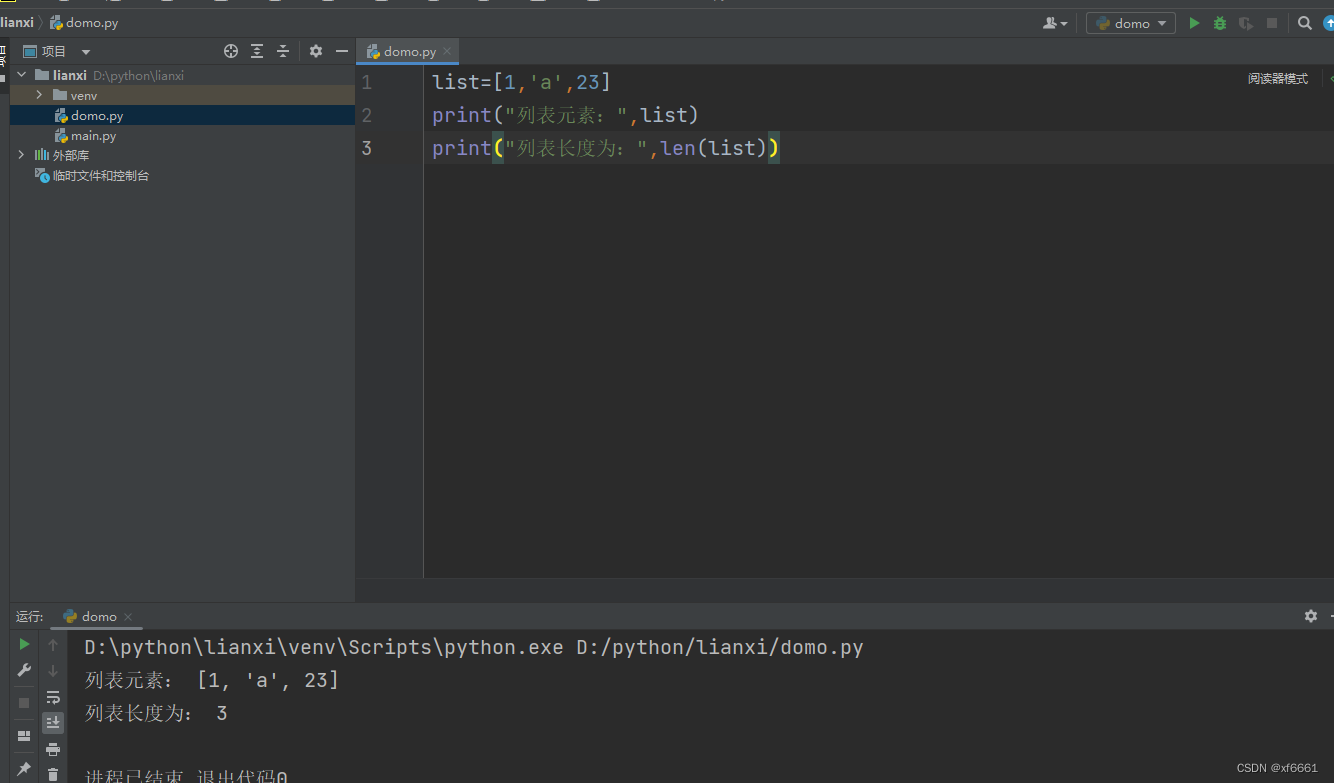Viewport: 1334px width, 783px height.
Task: Place cursor in list=[1,'a',23] code line
Action: (x=521, y=82)
